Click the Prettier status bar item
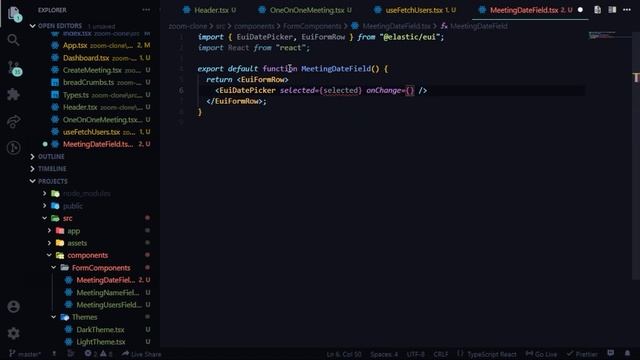Screen dimensions: 640x360 point(582,354)
